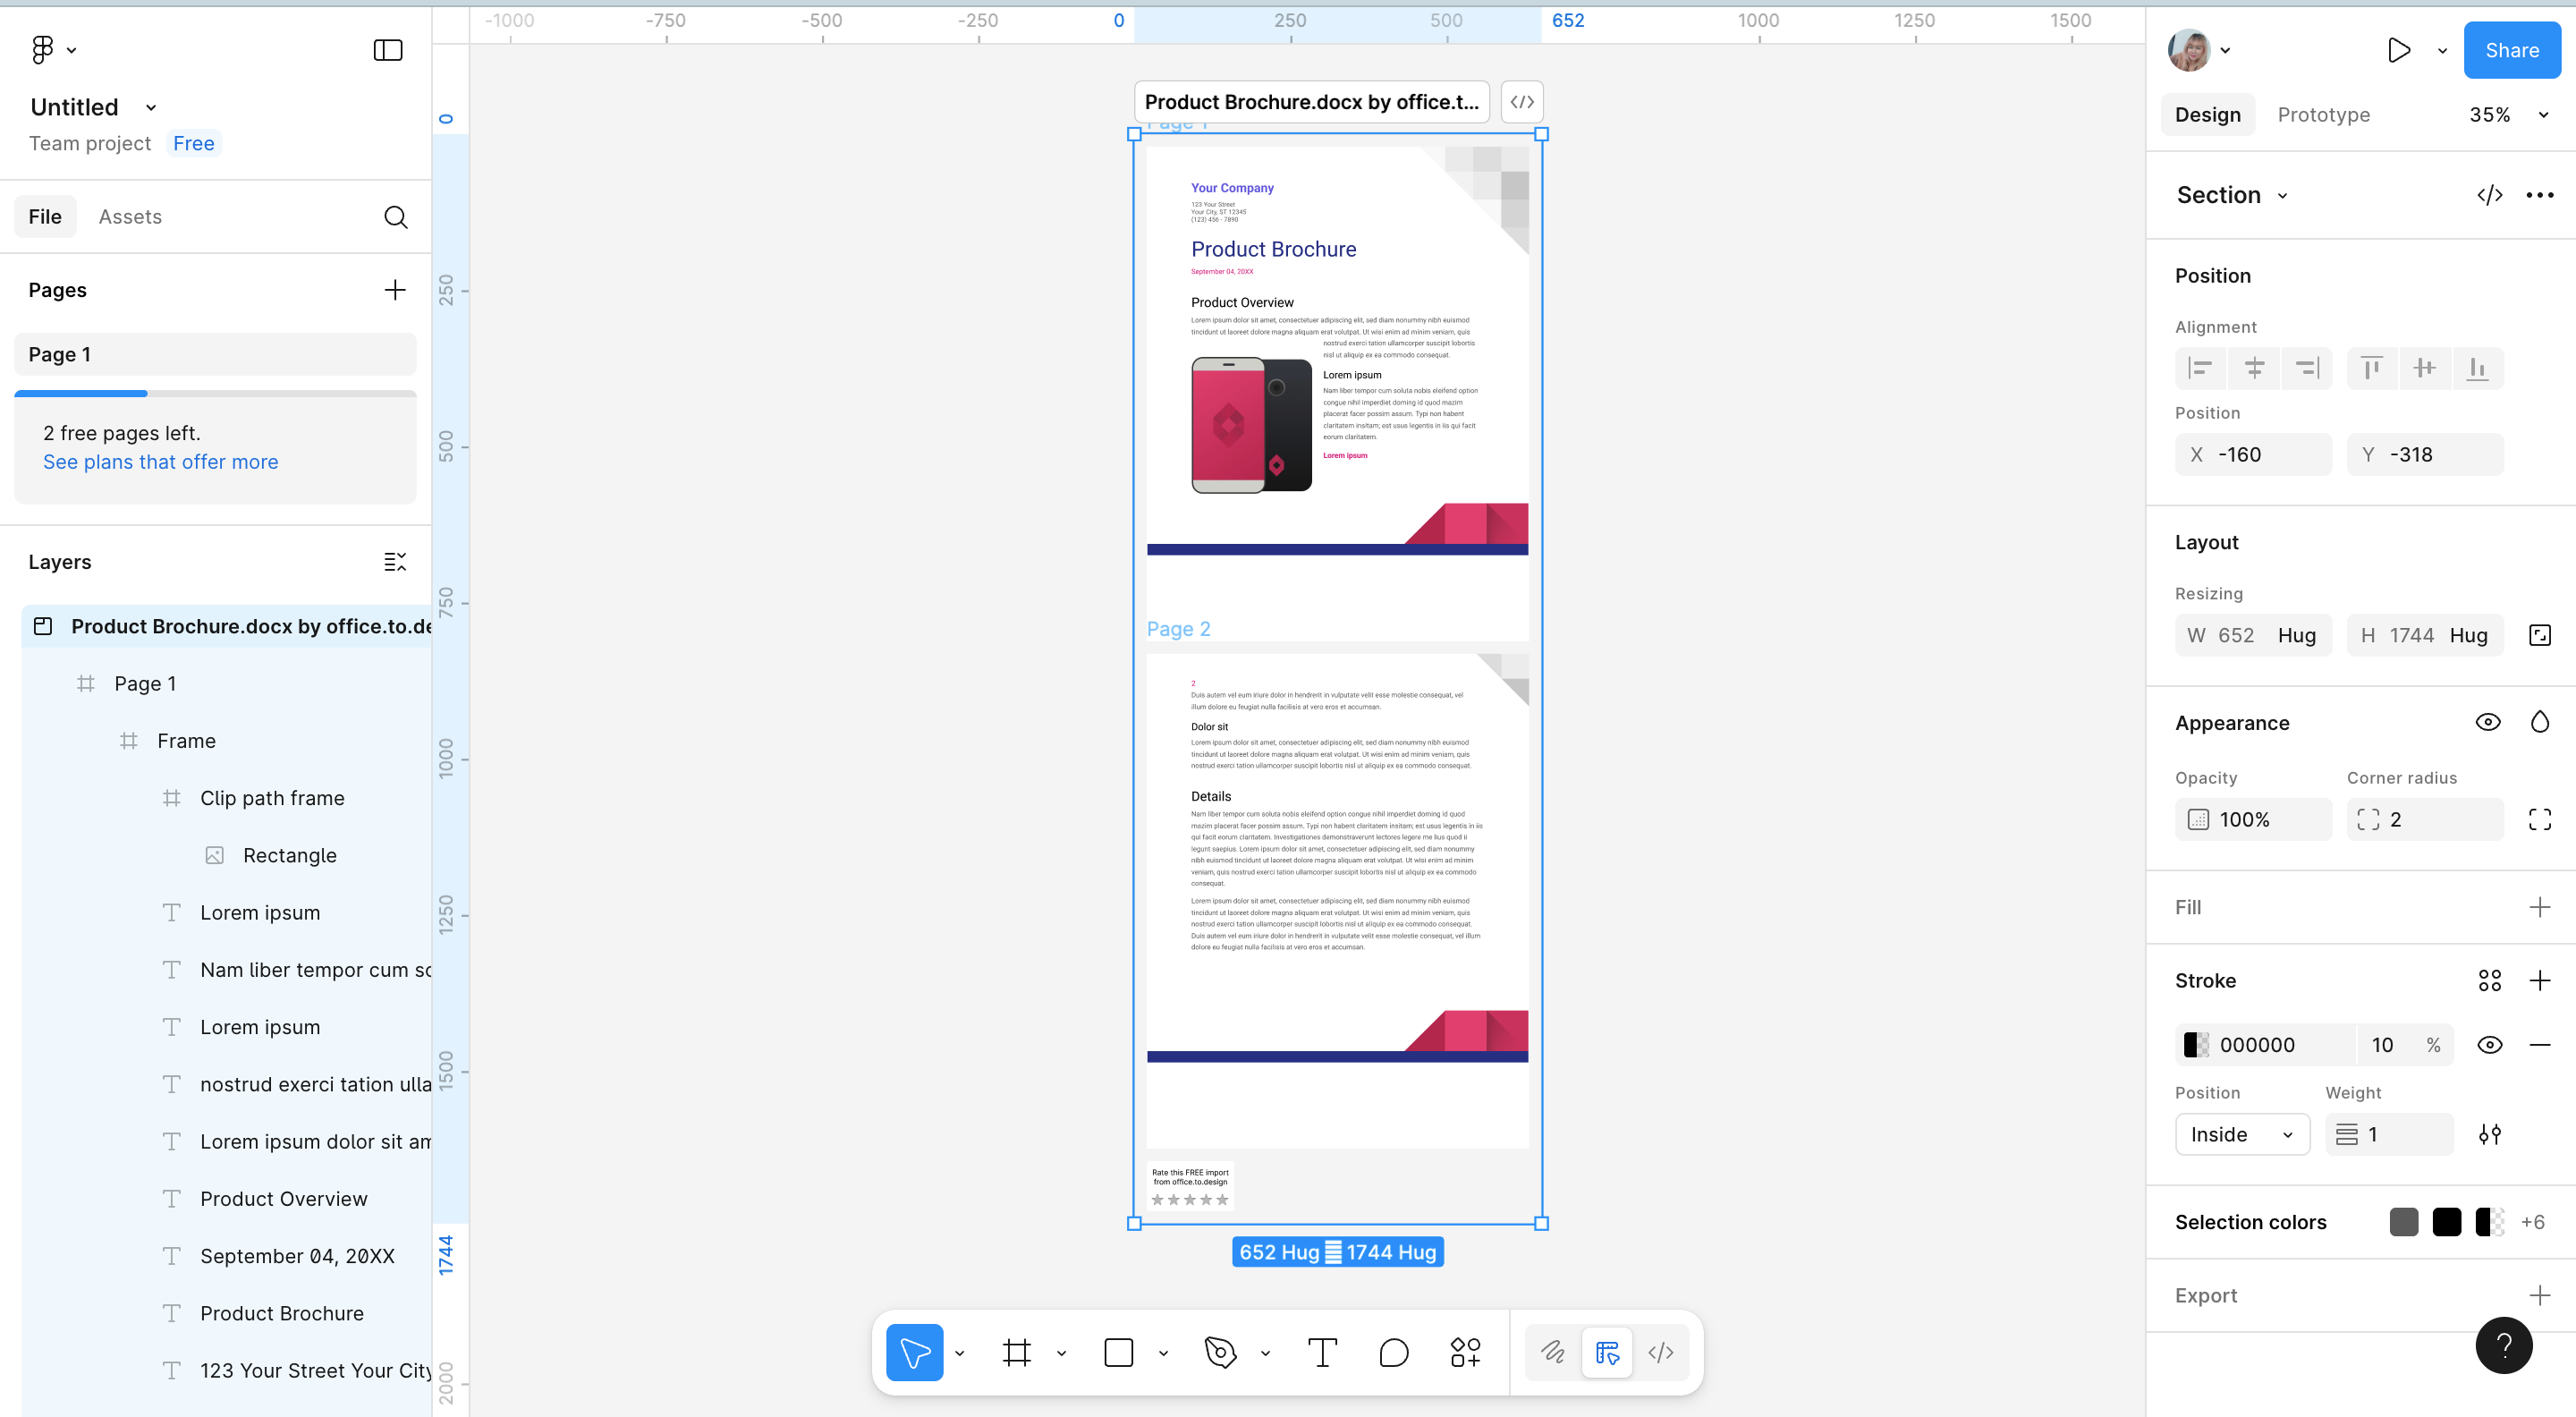
Task: Click the resize to fit icon
Action: point(2540,635)
